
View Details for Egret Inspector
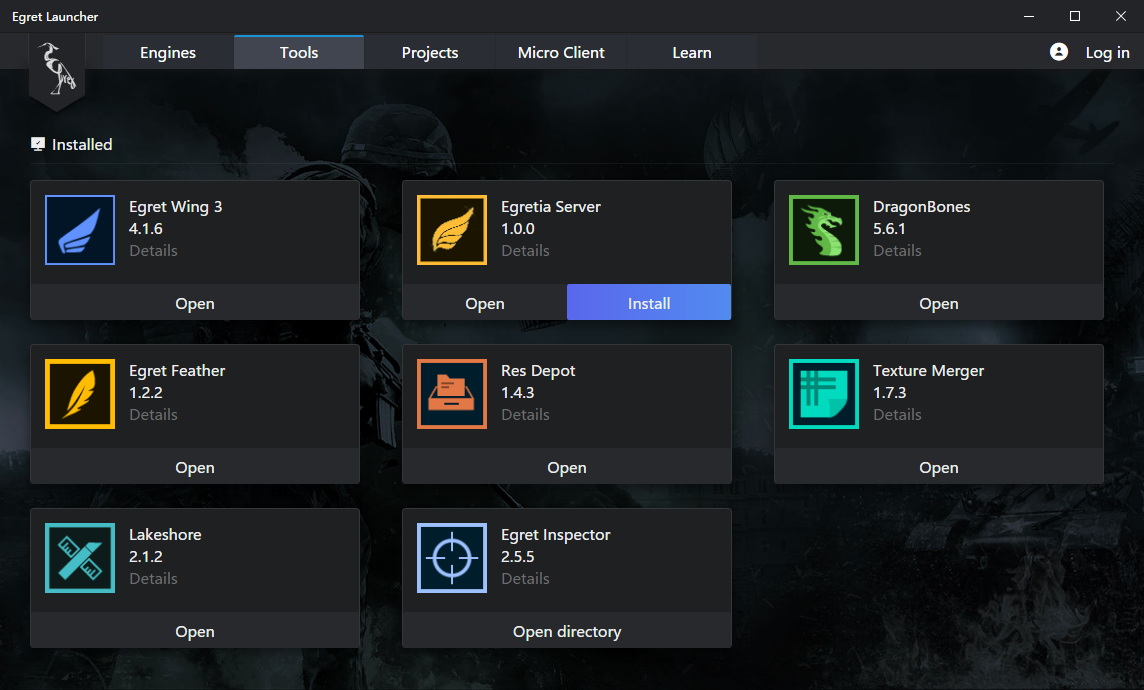(x=525, y=578)
